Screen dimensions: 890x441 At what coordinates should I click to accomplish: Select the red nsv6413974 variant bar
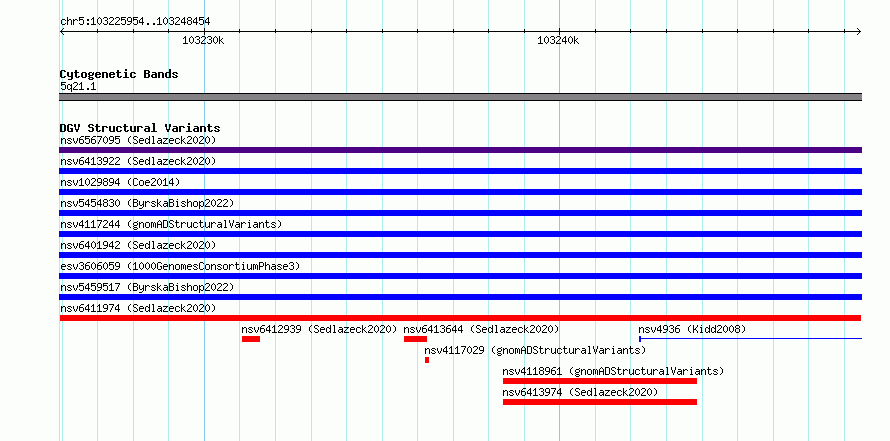tap(600, 402)
